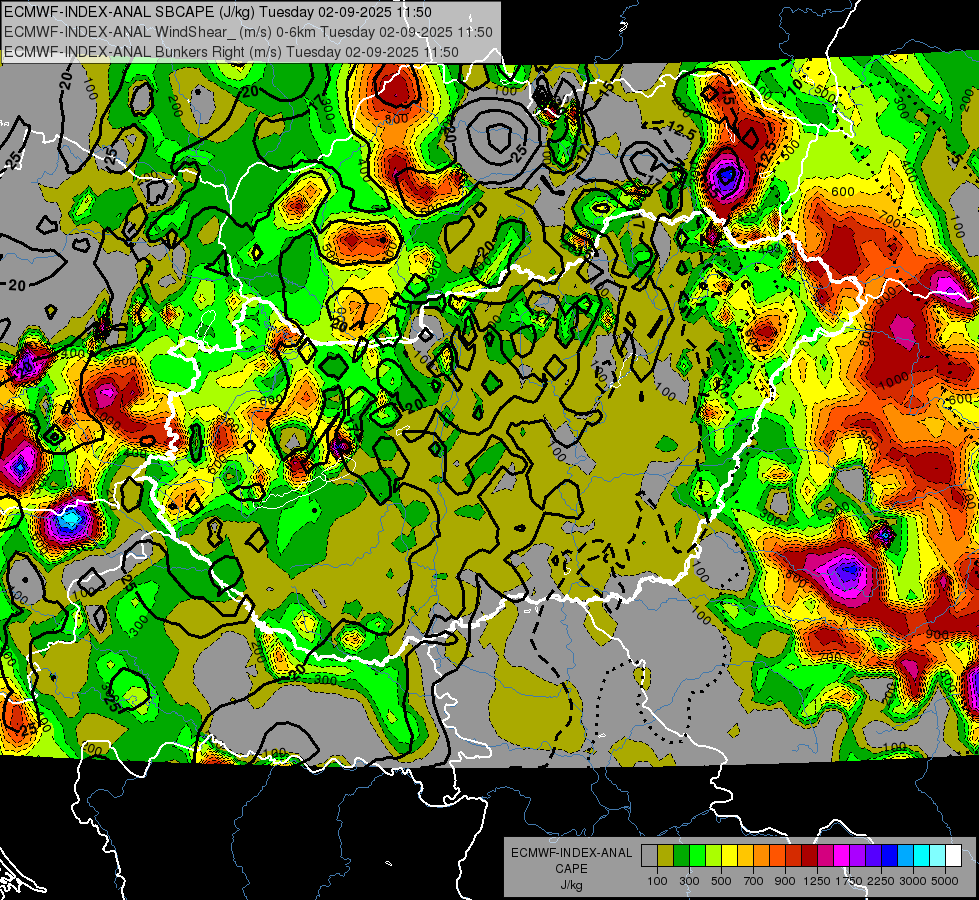The height and width of the screenshot is (900, 979).
Task: Select the pure yellow legend swatch
Action: 729,856
